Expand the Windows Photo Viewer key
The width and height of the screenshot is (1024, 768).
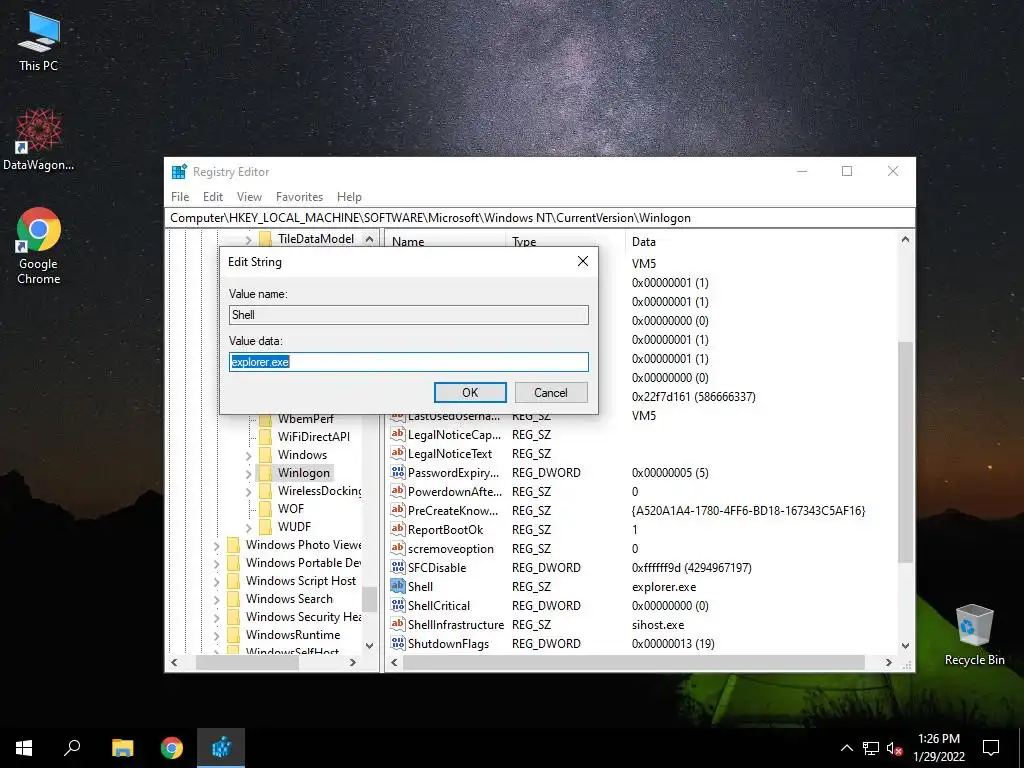[x=216, y=545]
